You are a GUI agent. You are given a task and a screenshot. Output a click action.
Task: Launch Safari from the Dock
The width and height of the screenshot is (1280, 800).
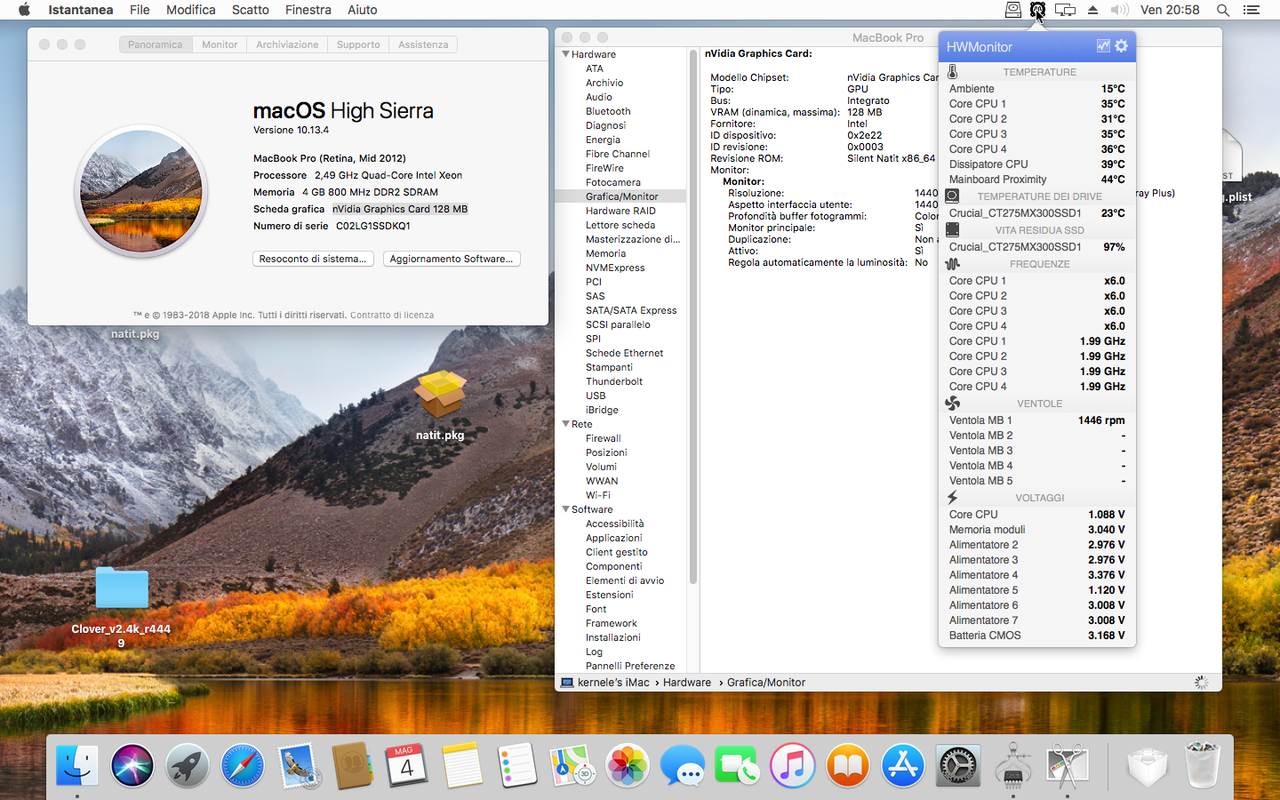242,766
